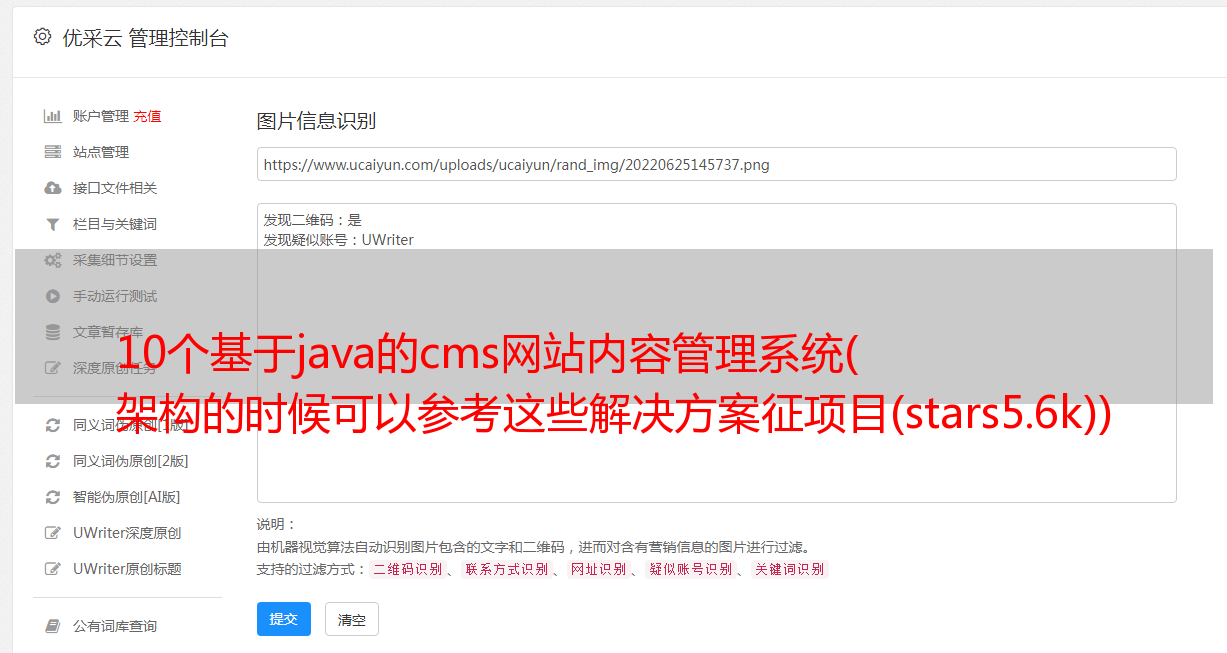
Task: Click the 智能伪原创[AI版] refresh icon
Action: 53,497
